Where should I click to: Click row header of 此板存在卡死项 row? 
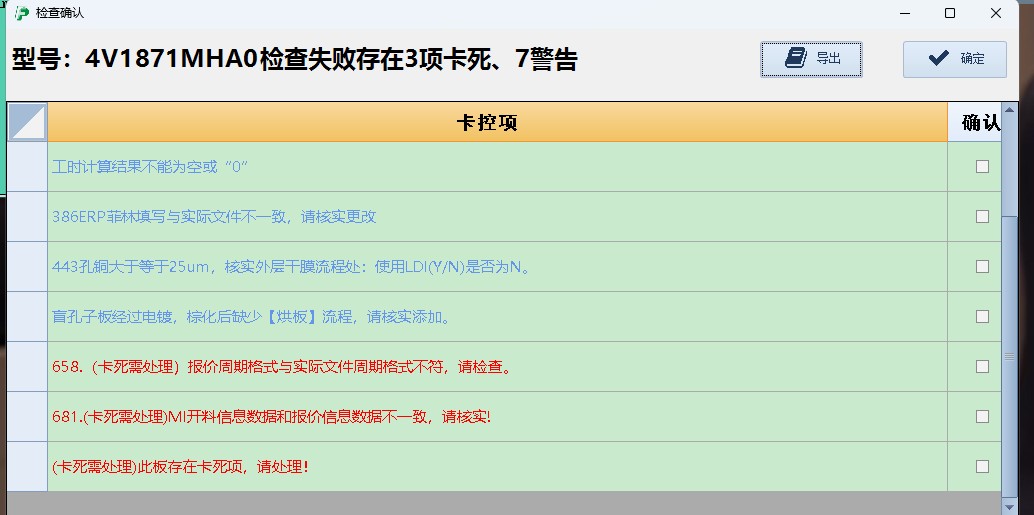[27, 467]
